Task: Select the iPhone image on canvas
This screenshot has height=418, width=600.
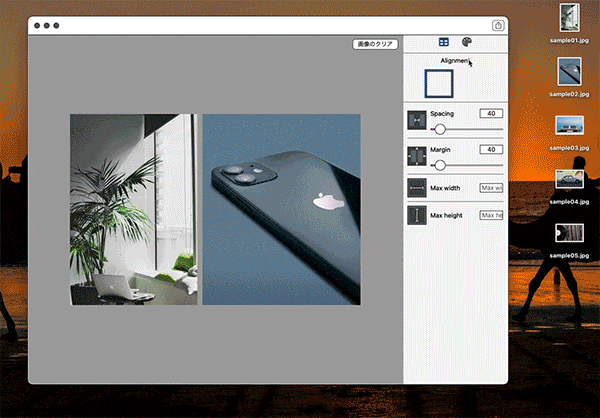Action: (281, 209)
